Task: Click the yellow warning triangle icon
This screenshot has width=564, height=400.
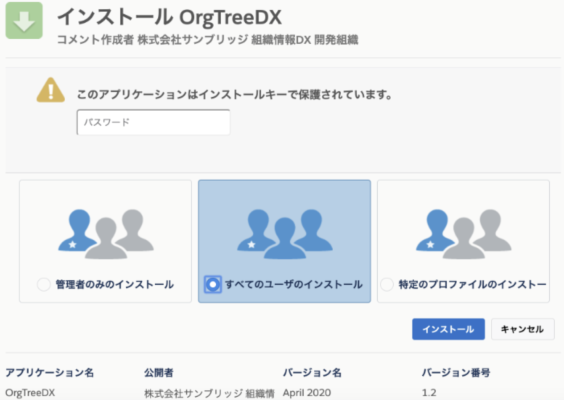Action: 51,90
